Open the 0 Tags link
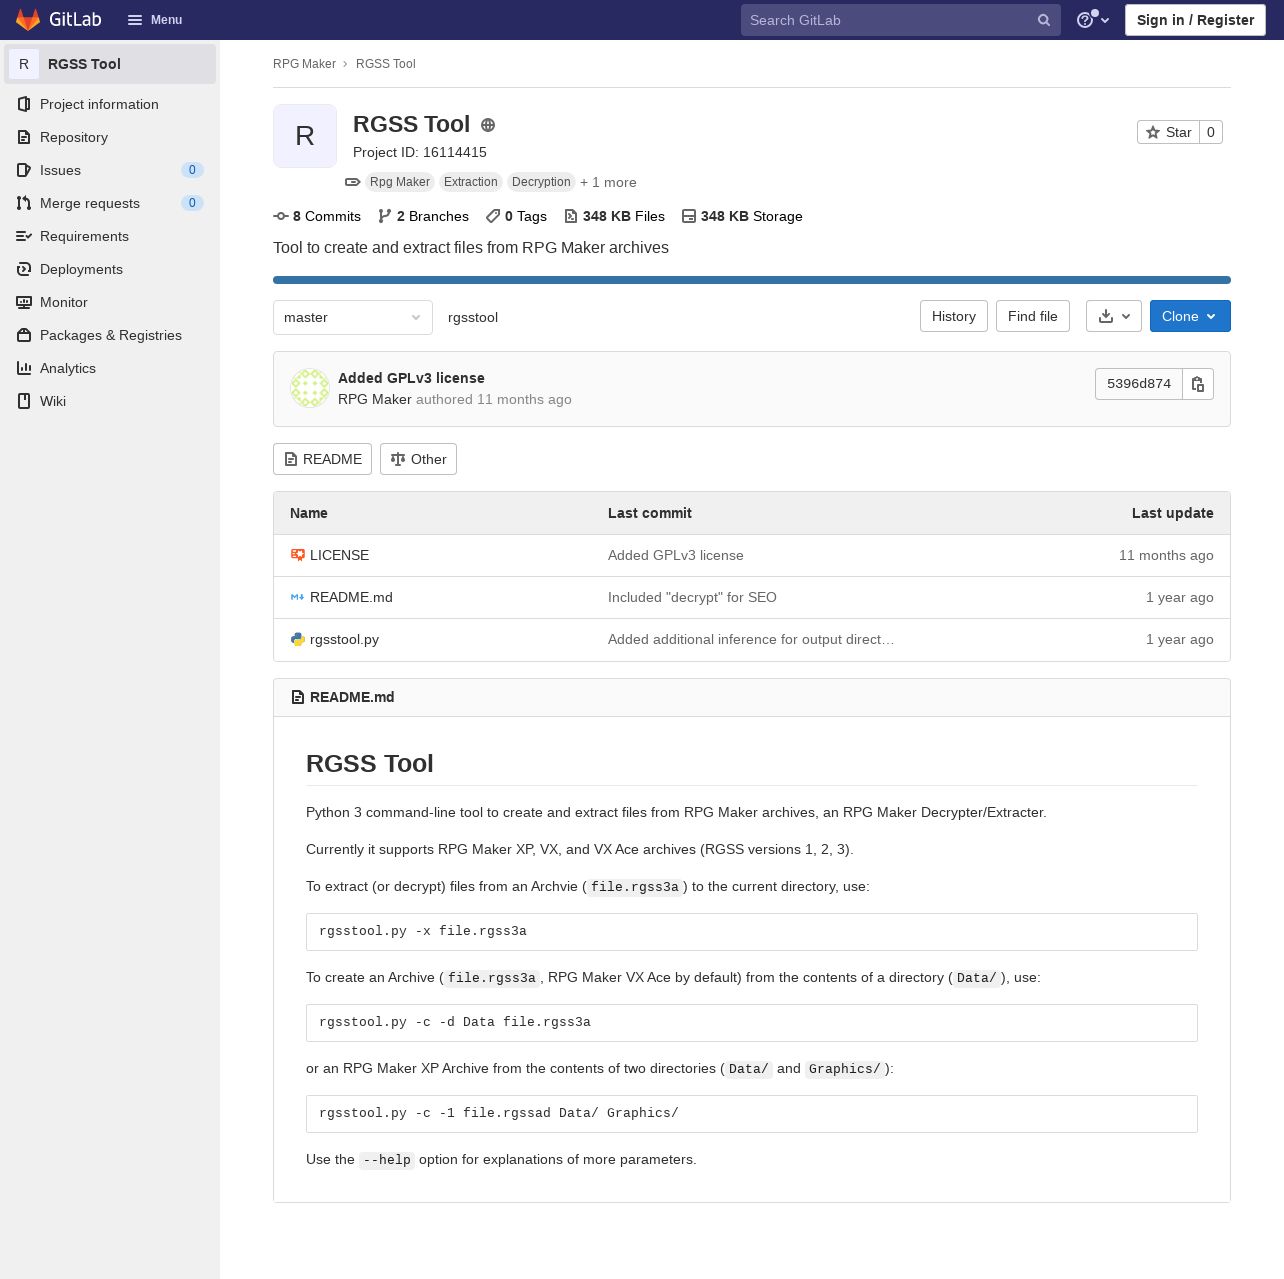Image resolution: width=1284 pixels, height=1279 pixels. (x=516, y=216)
